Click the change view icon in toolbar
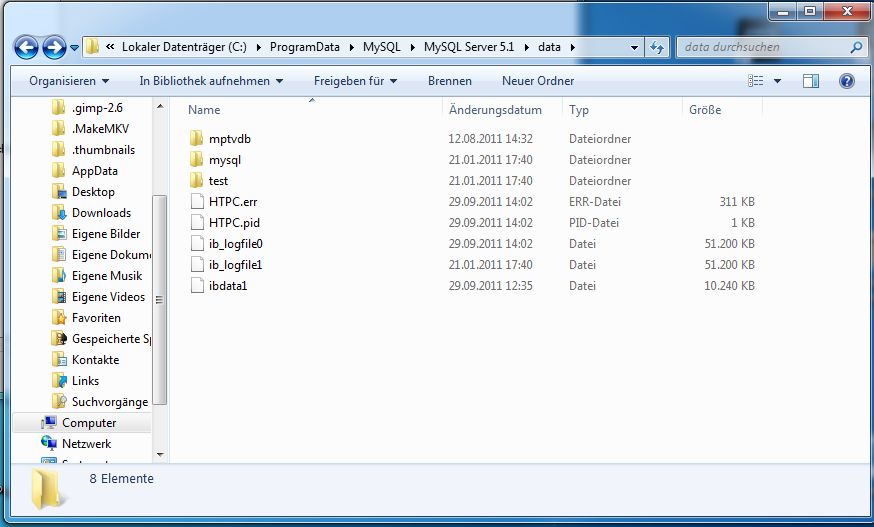The width and height of the screenshot is (874, 527). (757, 81)
